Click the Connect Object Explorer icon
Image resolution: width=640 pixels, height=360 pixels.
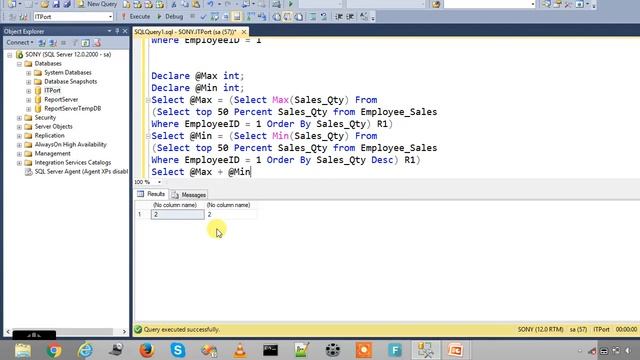click(42, 42)
